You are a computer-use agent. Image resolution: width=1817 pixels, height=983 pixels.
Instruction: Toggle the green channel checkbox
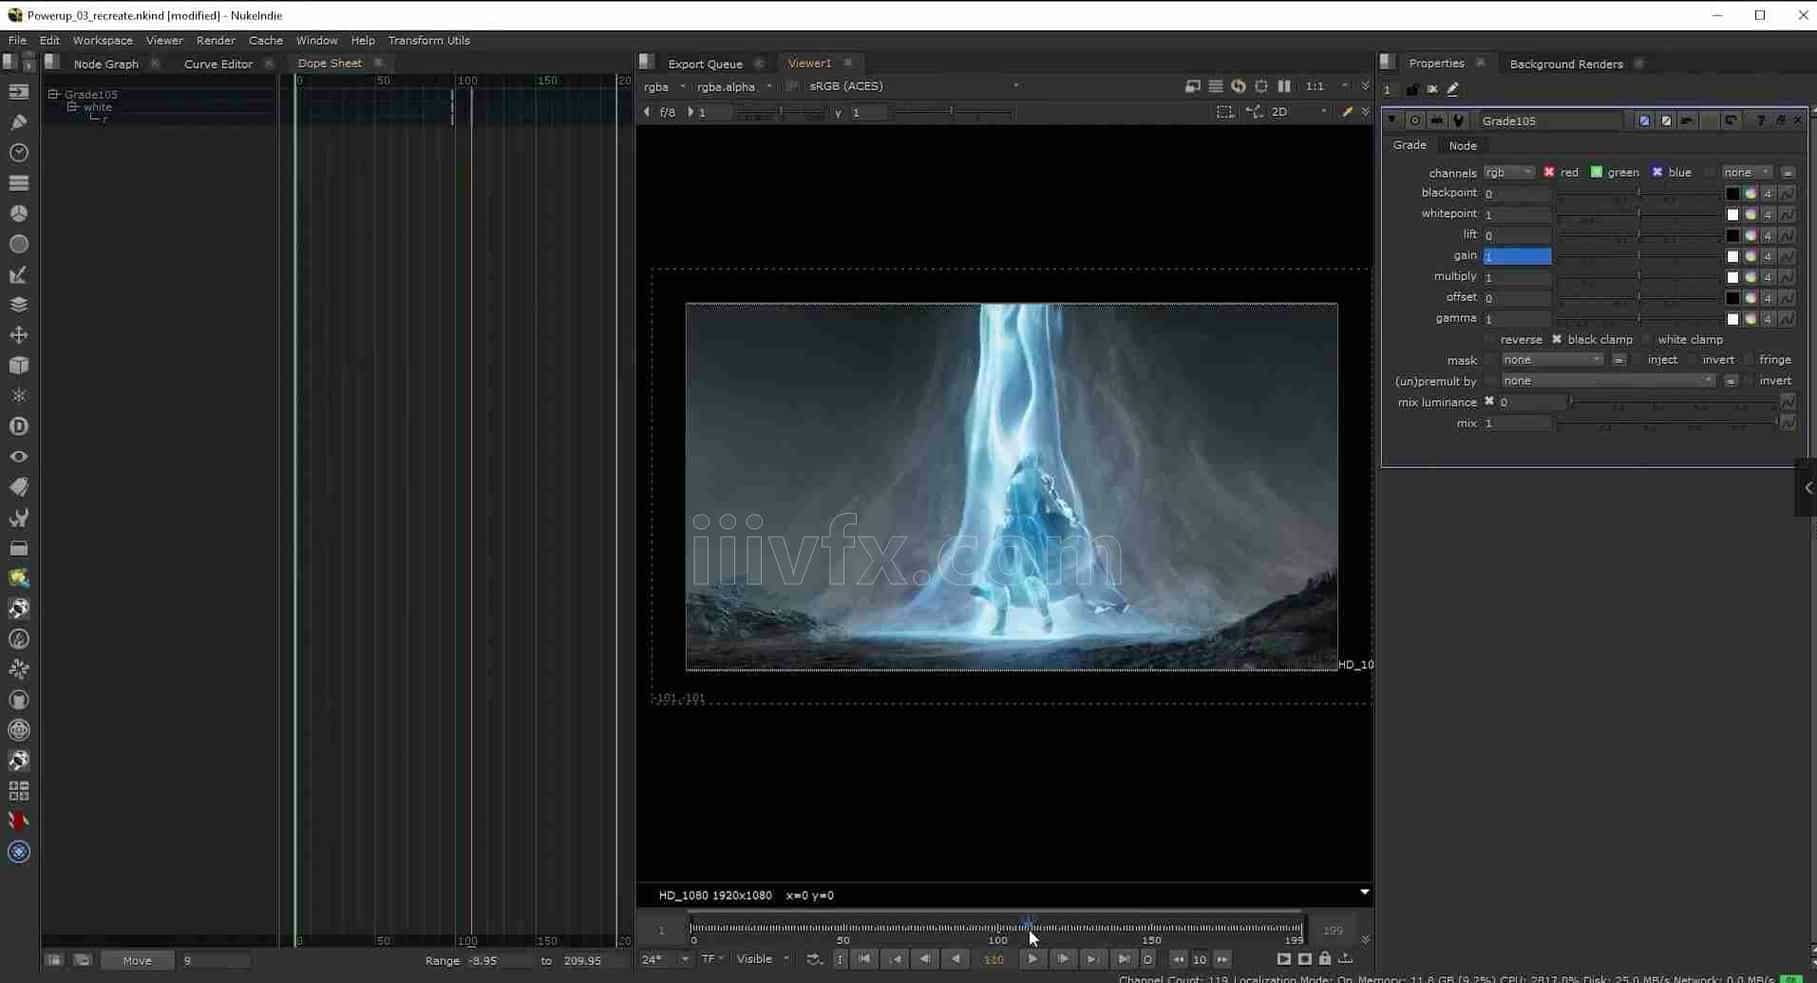[x=1596, y=172]
